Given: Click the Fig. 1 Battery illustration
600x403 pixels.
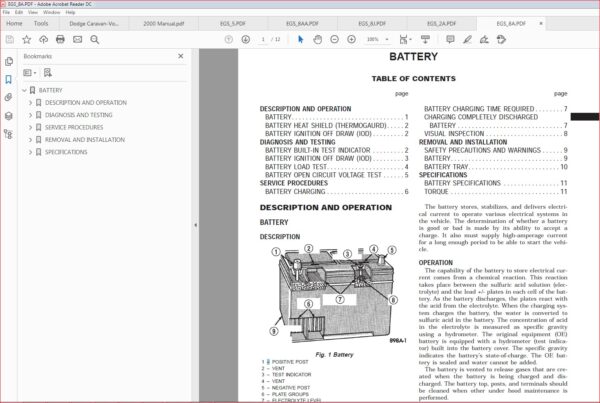Looking at the screenshot, I should pyautogui.click(x=334, y=295).
